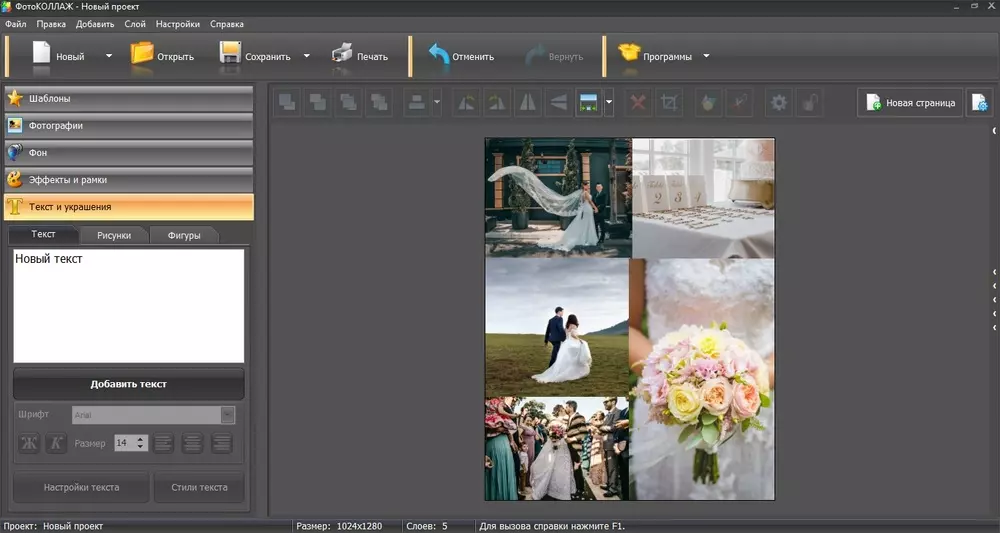
Task: Increase the Размер font size stepper
Action: (x=141, y=439)
